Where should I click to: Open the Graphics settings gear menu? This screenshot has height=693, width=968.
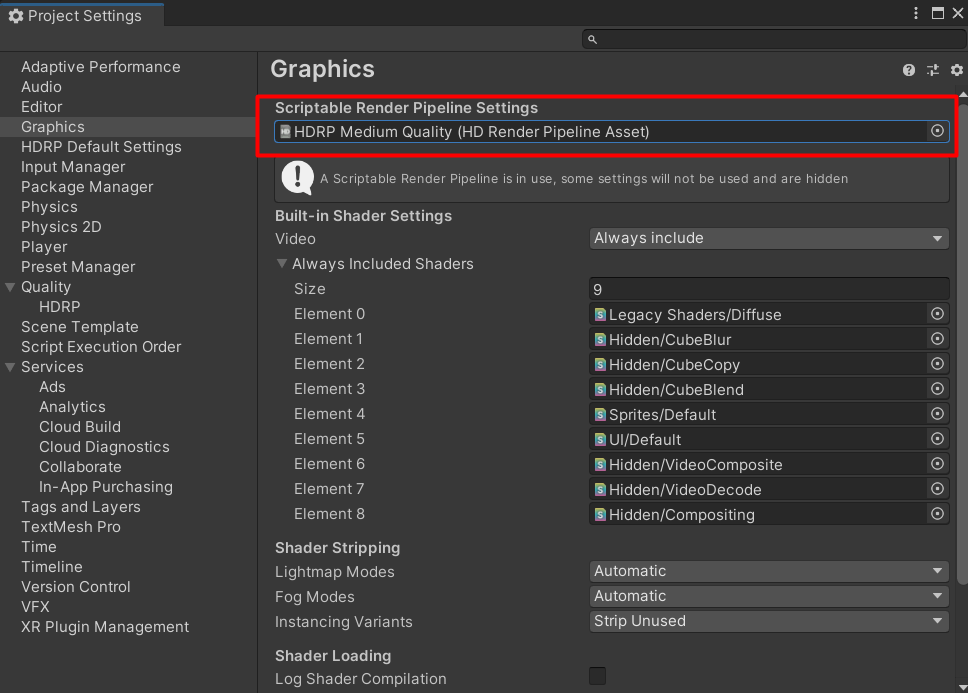pos(956,70)
